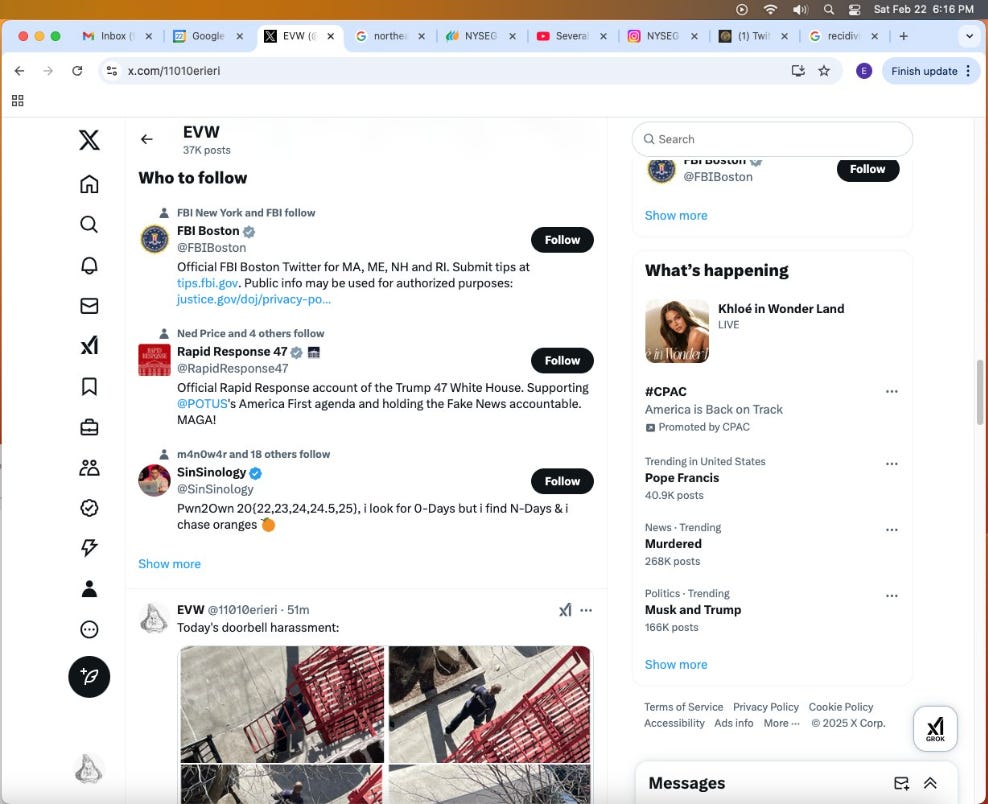
Task: Open Messages envelope icon in sidebar
Action: click(89, 306)
